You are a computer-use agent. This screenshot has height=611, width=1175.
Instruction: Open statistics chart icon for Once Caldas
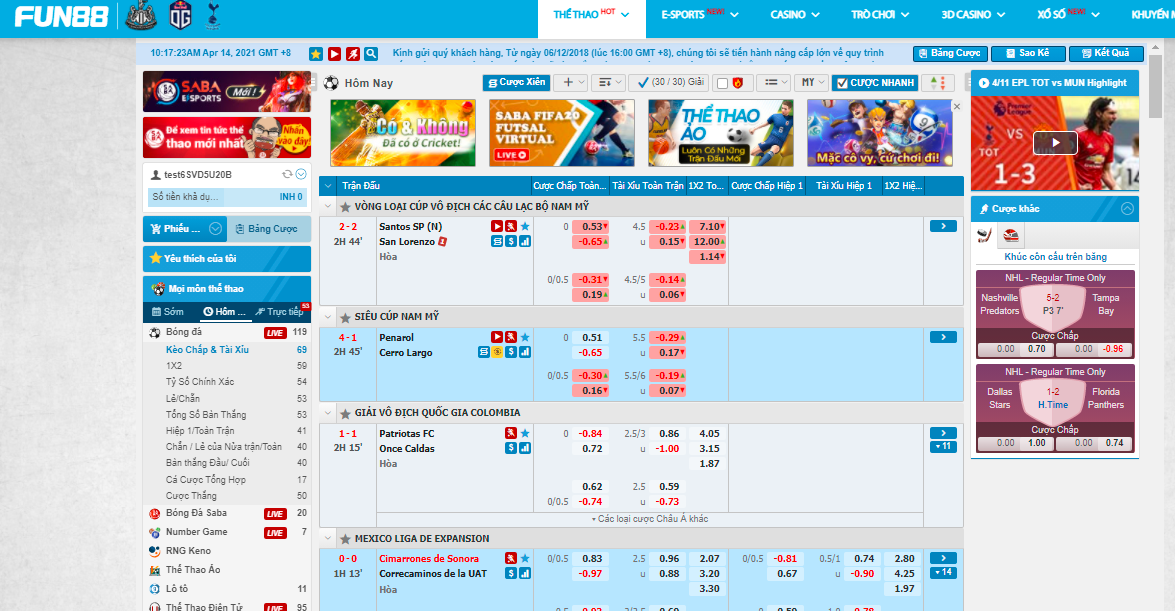[525, 448]
